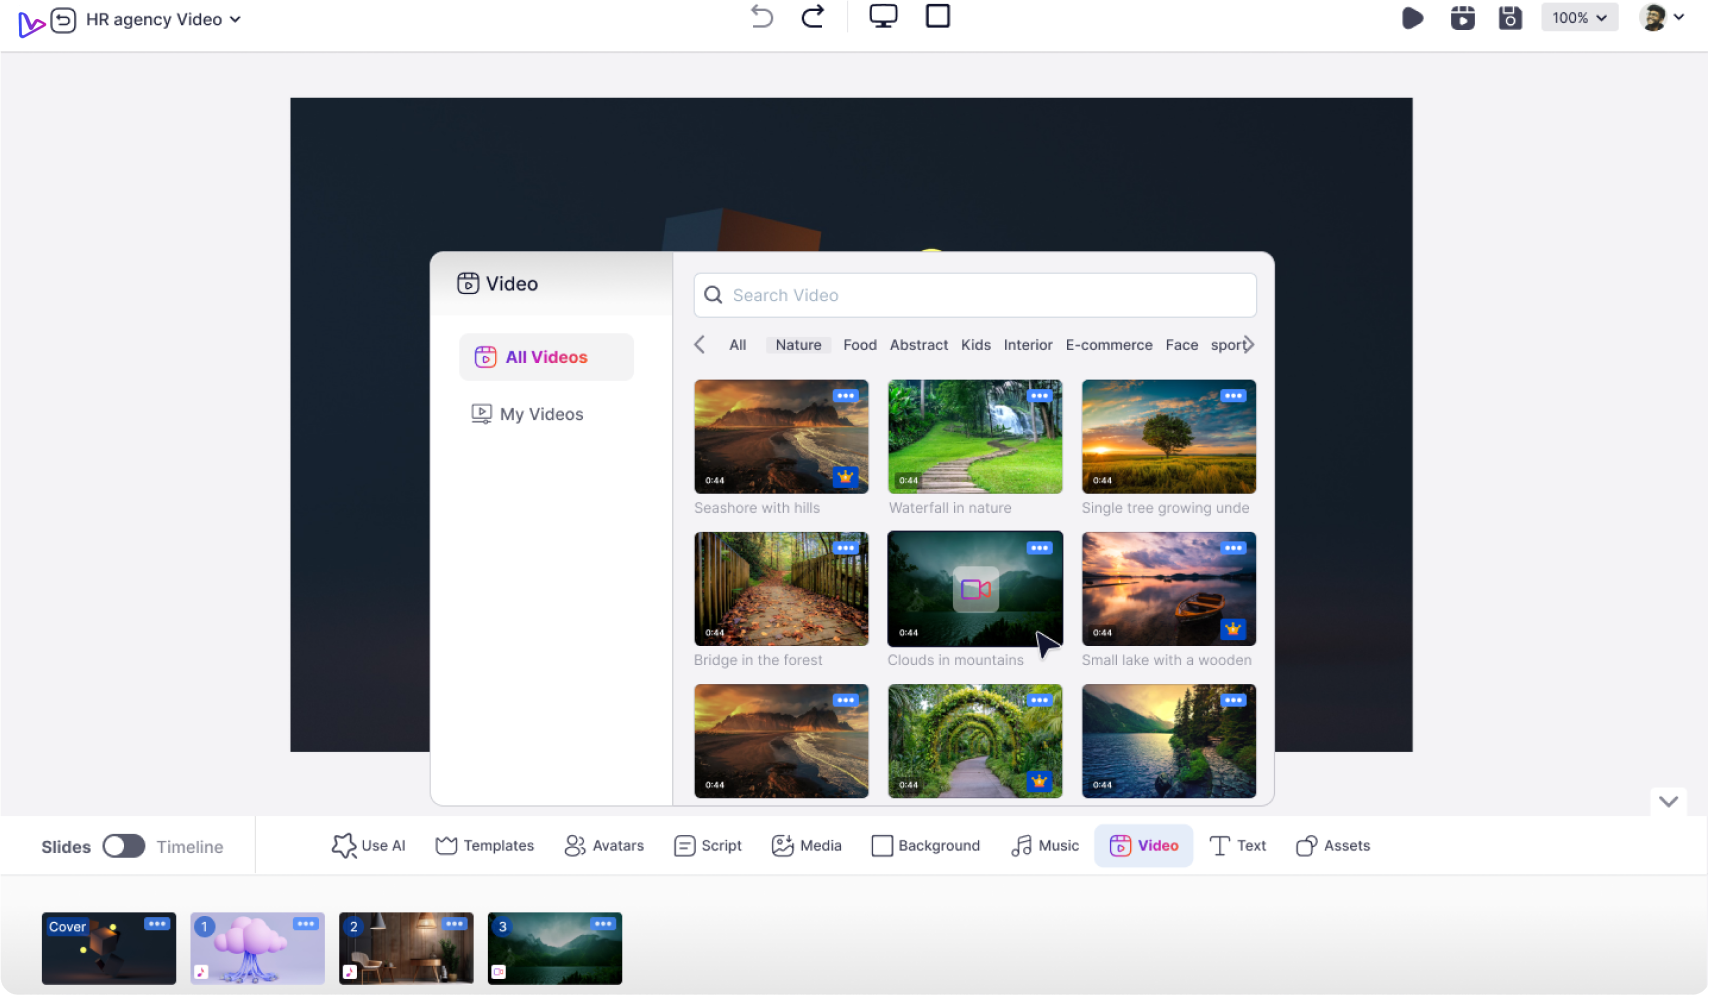Expand the HR agency Video title dropdown

pos(235,19)
